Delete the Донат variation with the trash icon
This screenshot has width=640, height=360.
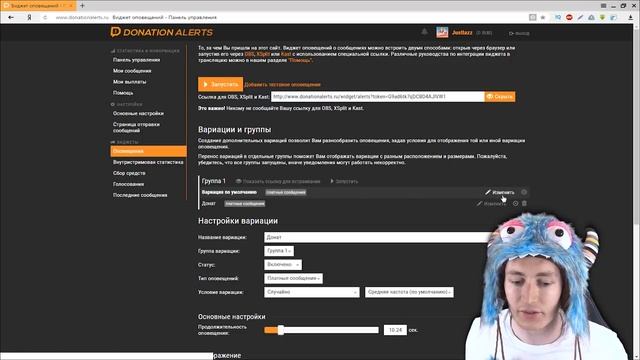524,204
